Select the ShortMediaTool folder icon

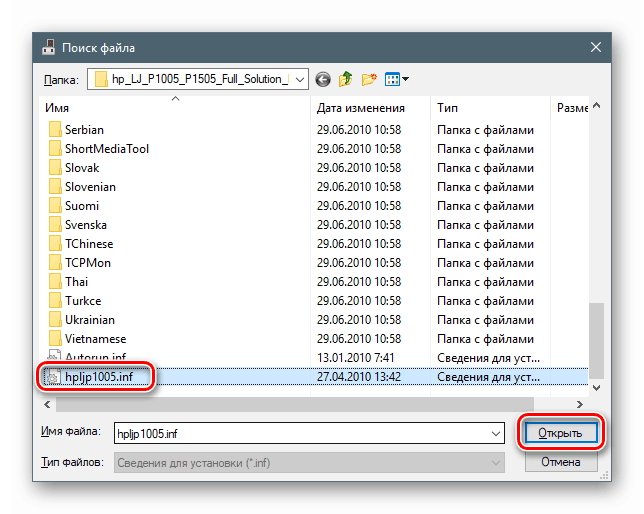coord(55,148)
